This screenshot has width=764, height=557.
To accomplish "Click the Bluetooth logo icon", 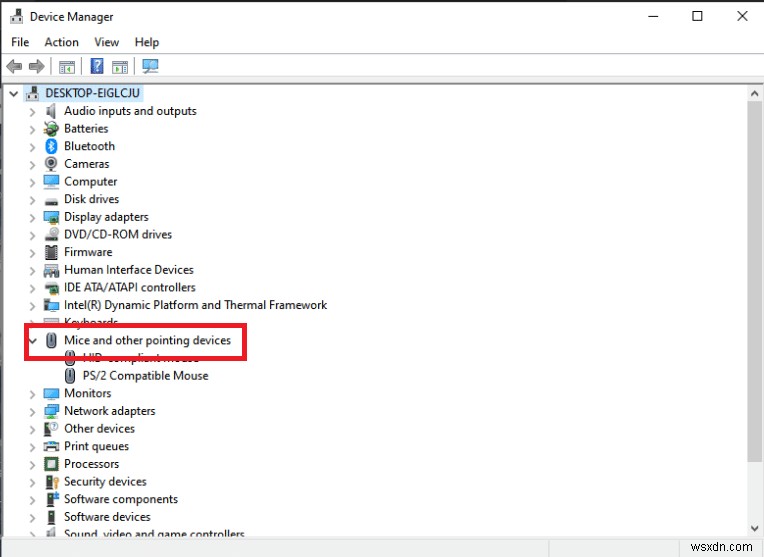I will [x=51, y=146].
